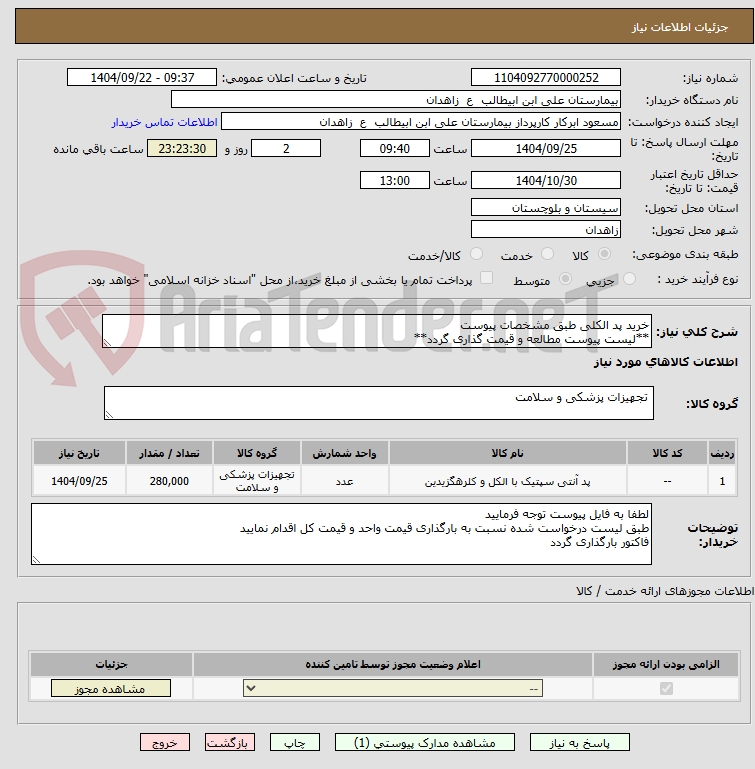Click the بازگشت back button
The image size is (755, 769).
[230, 743]
